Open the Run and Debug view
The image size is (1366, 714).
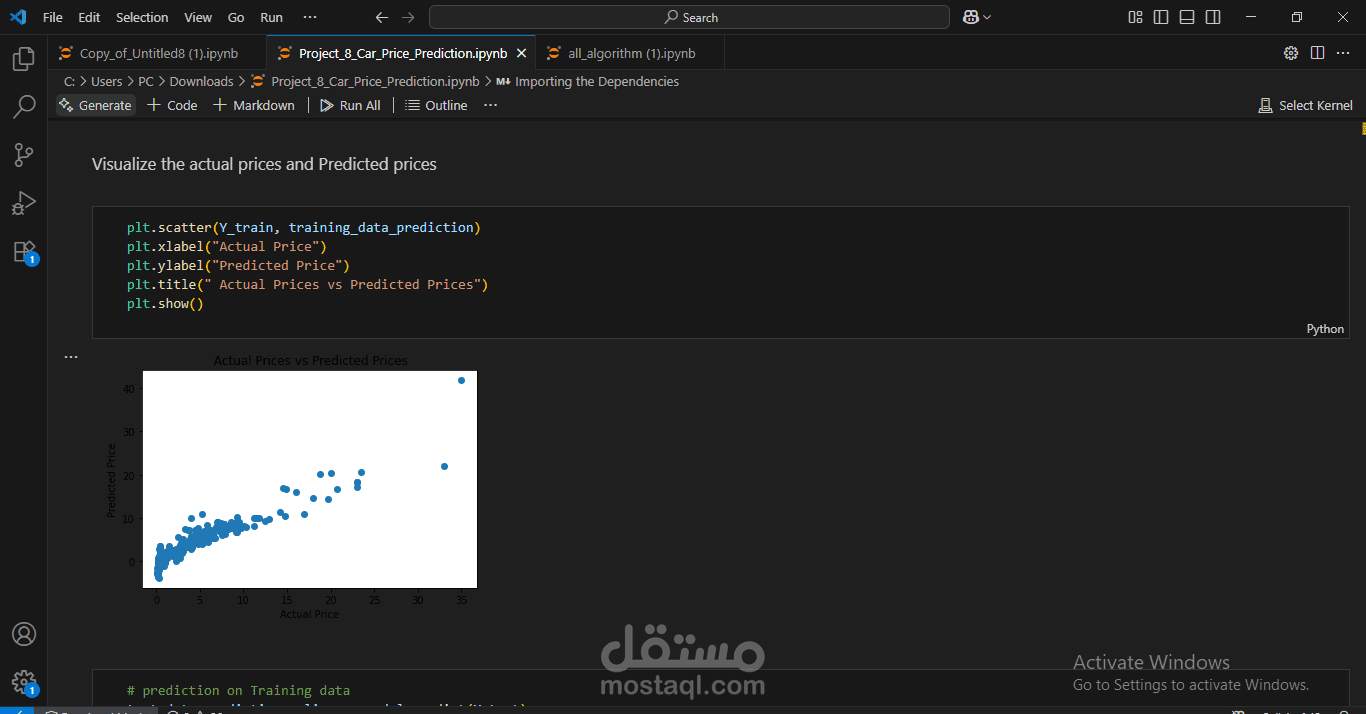click(24, 203)
